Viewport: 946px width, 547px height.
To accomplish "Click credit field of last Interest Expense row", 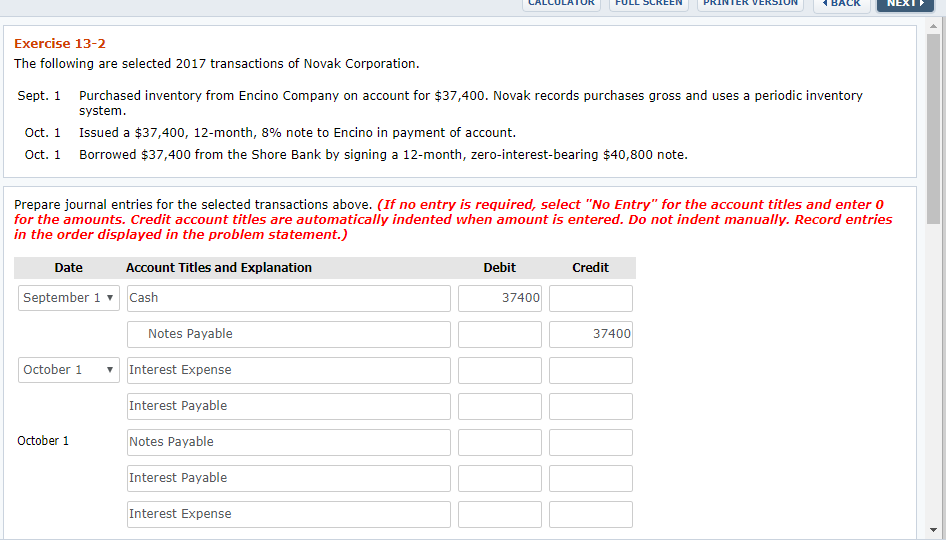I will pos(591,514).
